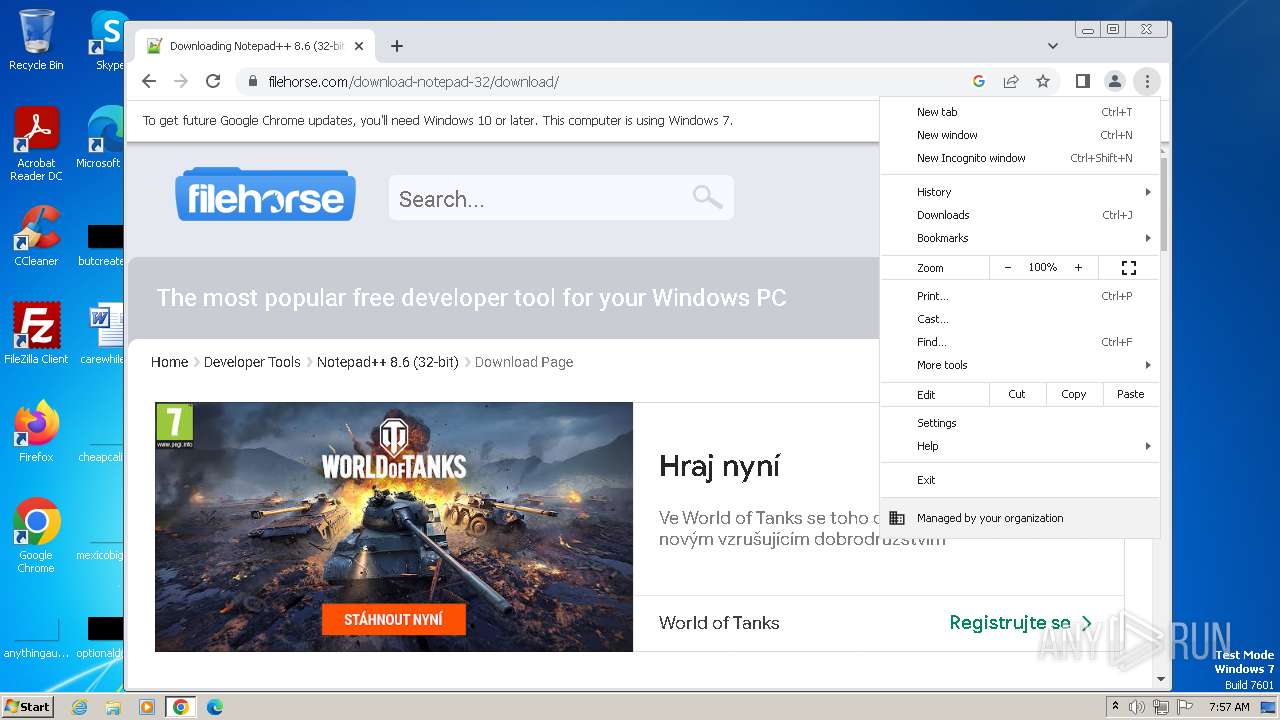Expand the Bookmarks submenu
This screenshot has width=1280, height=720.
1020,238
